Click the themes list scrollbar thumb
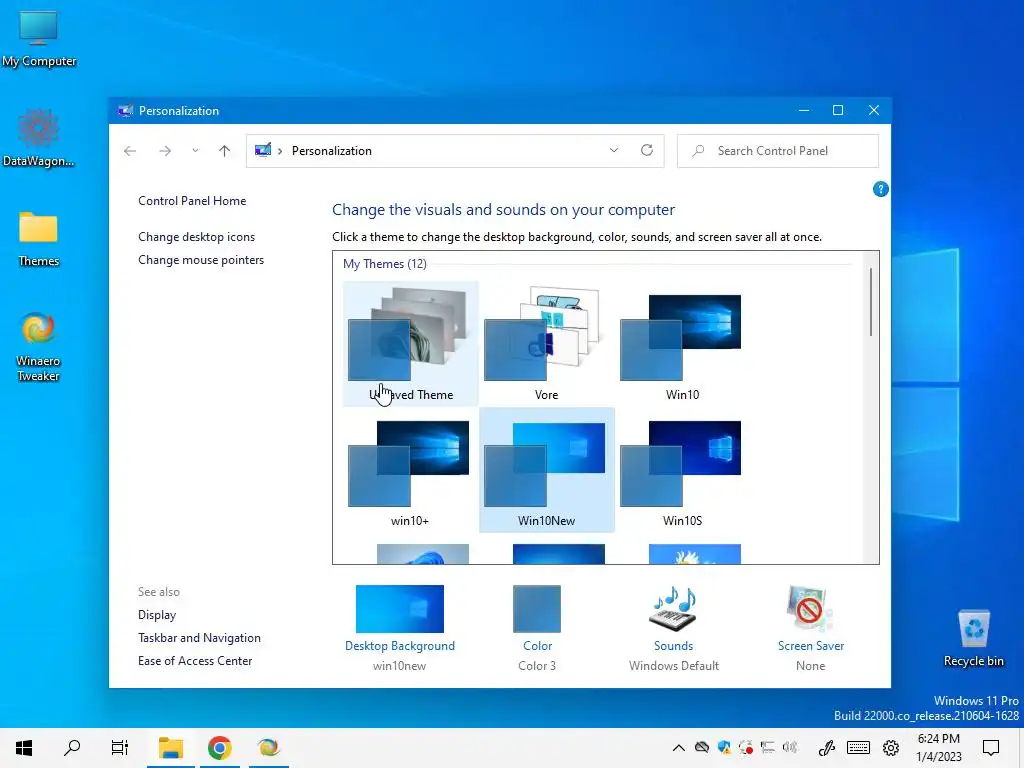 coord(871,302)
